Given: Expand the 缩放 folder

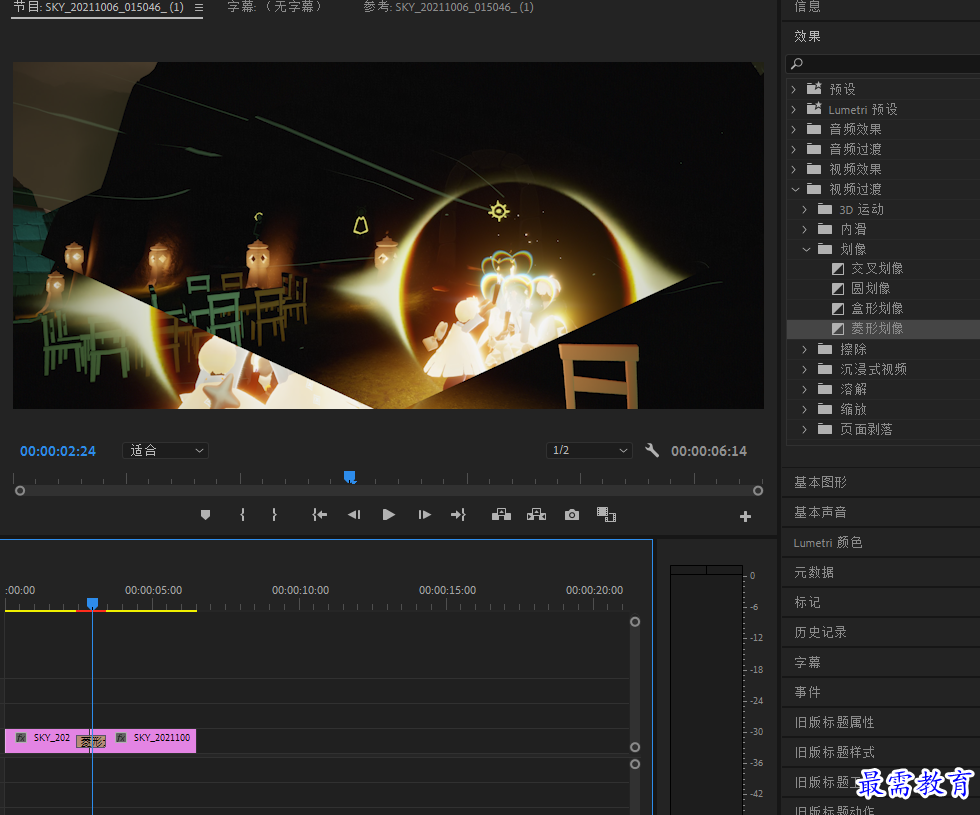Looking at the screenshot, I should point(805,409).
